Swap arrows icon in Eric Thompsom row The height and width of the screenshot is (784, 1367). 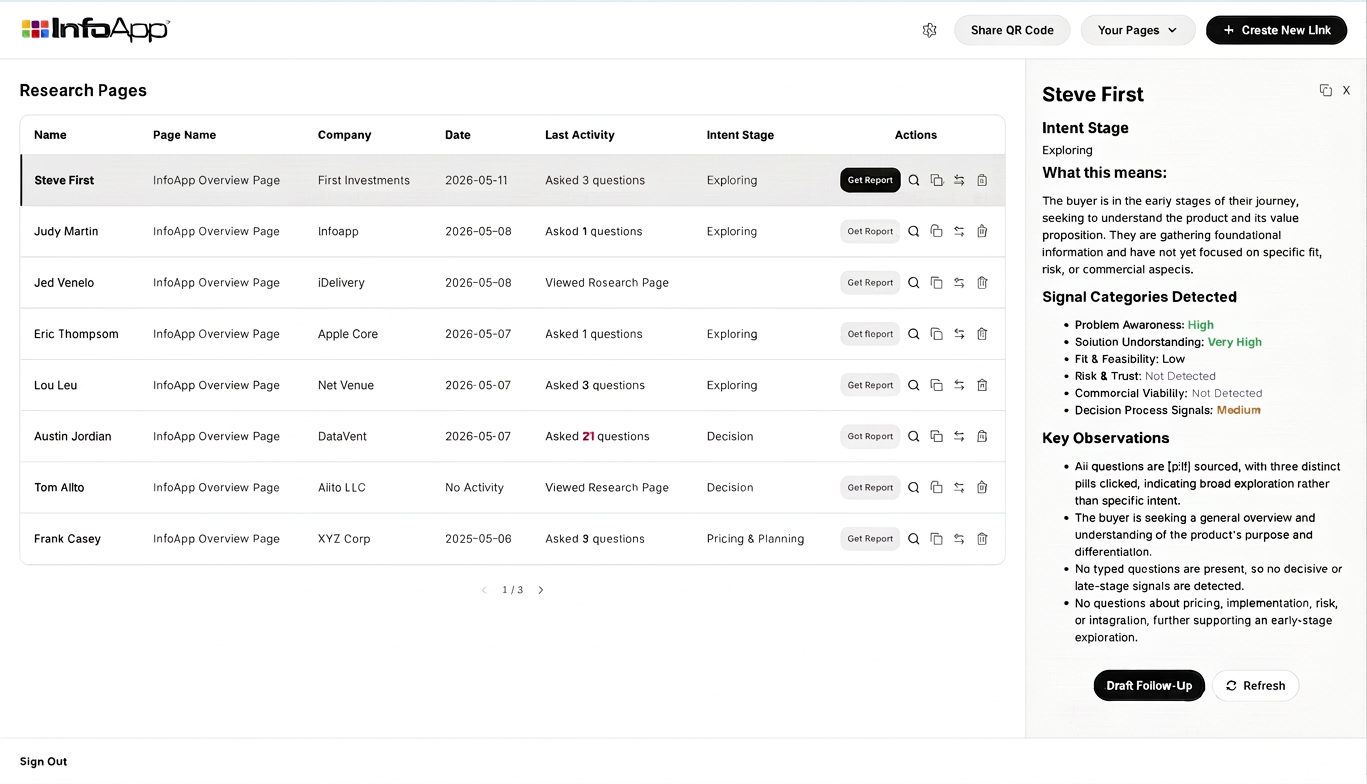point(959,334)
